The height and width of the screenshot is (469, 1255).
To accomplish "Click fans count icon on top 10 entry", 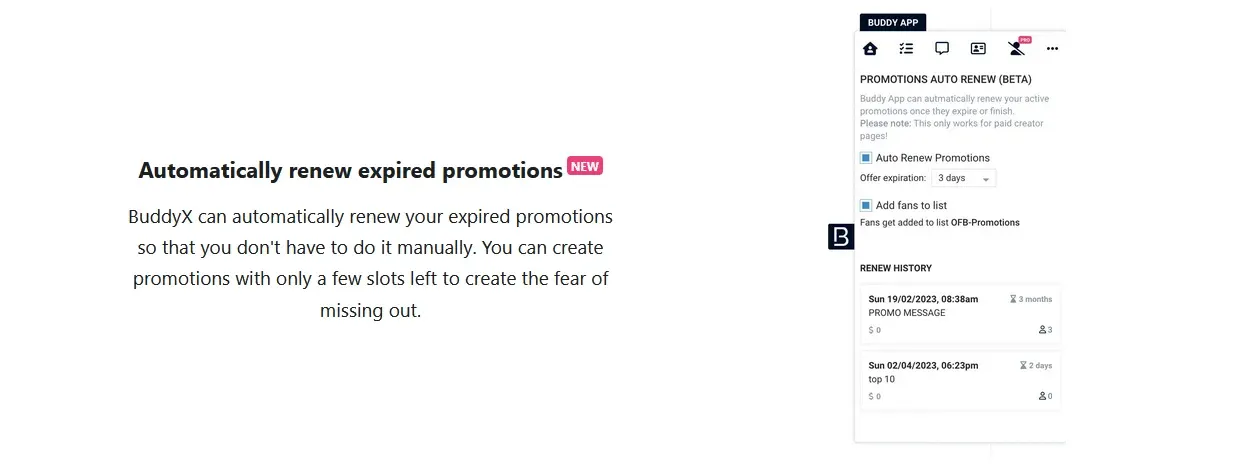I will pyautogui.click(x=1043, y=396).
